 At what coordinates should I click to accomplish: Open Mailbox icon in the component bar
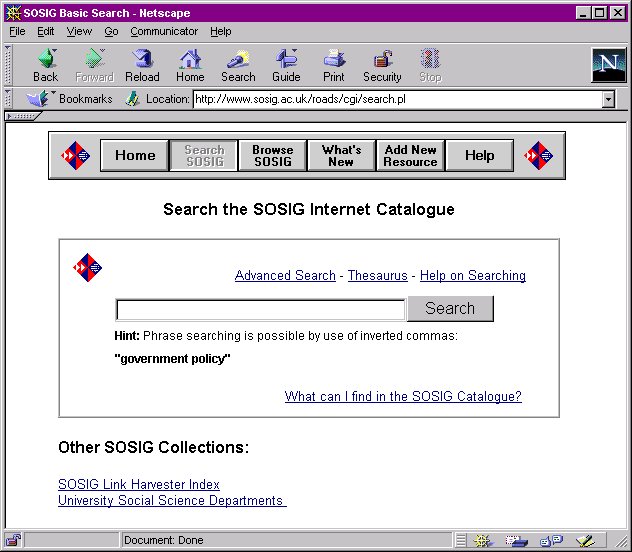[516, 540]
